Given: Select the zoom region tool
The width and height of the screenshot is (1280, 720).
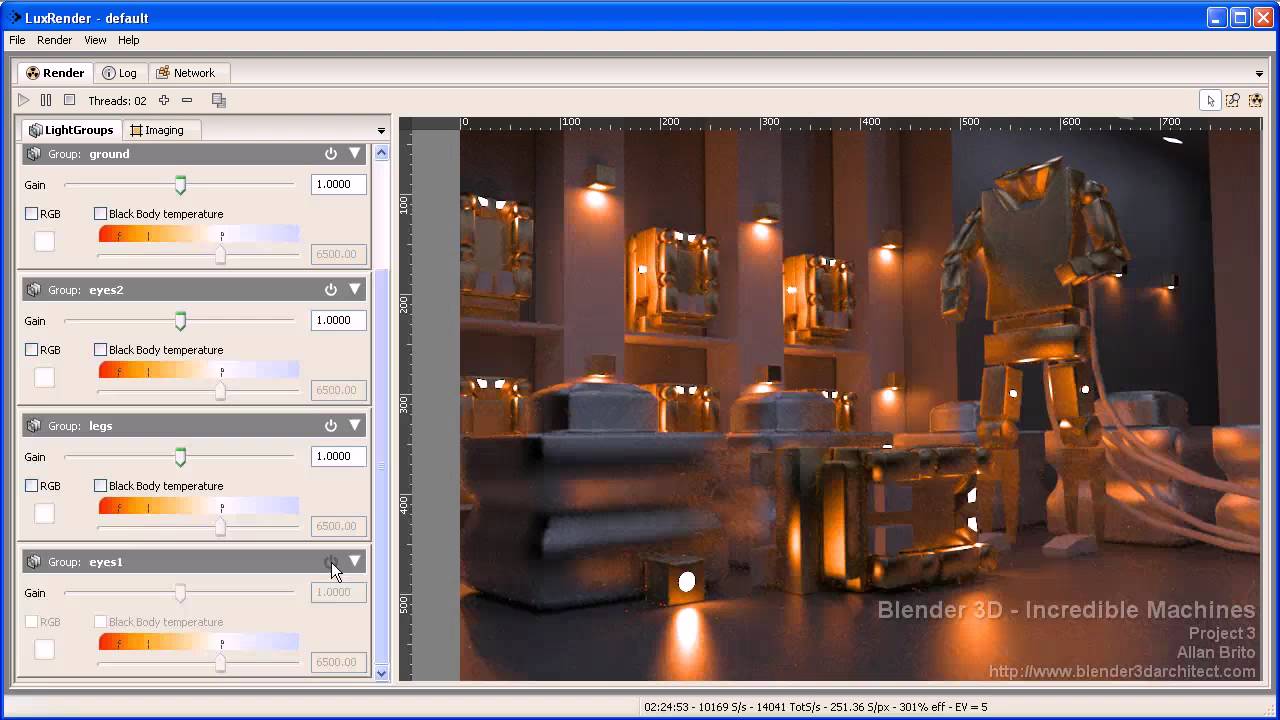Looking at the screenshot, I should tap(1233, 100).
